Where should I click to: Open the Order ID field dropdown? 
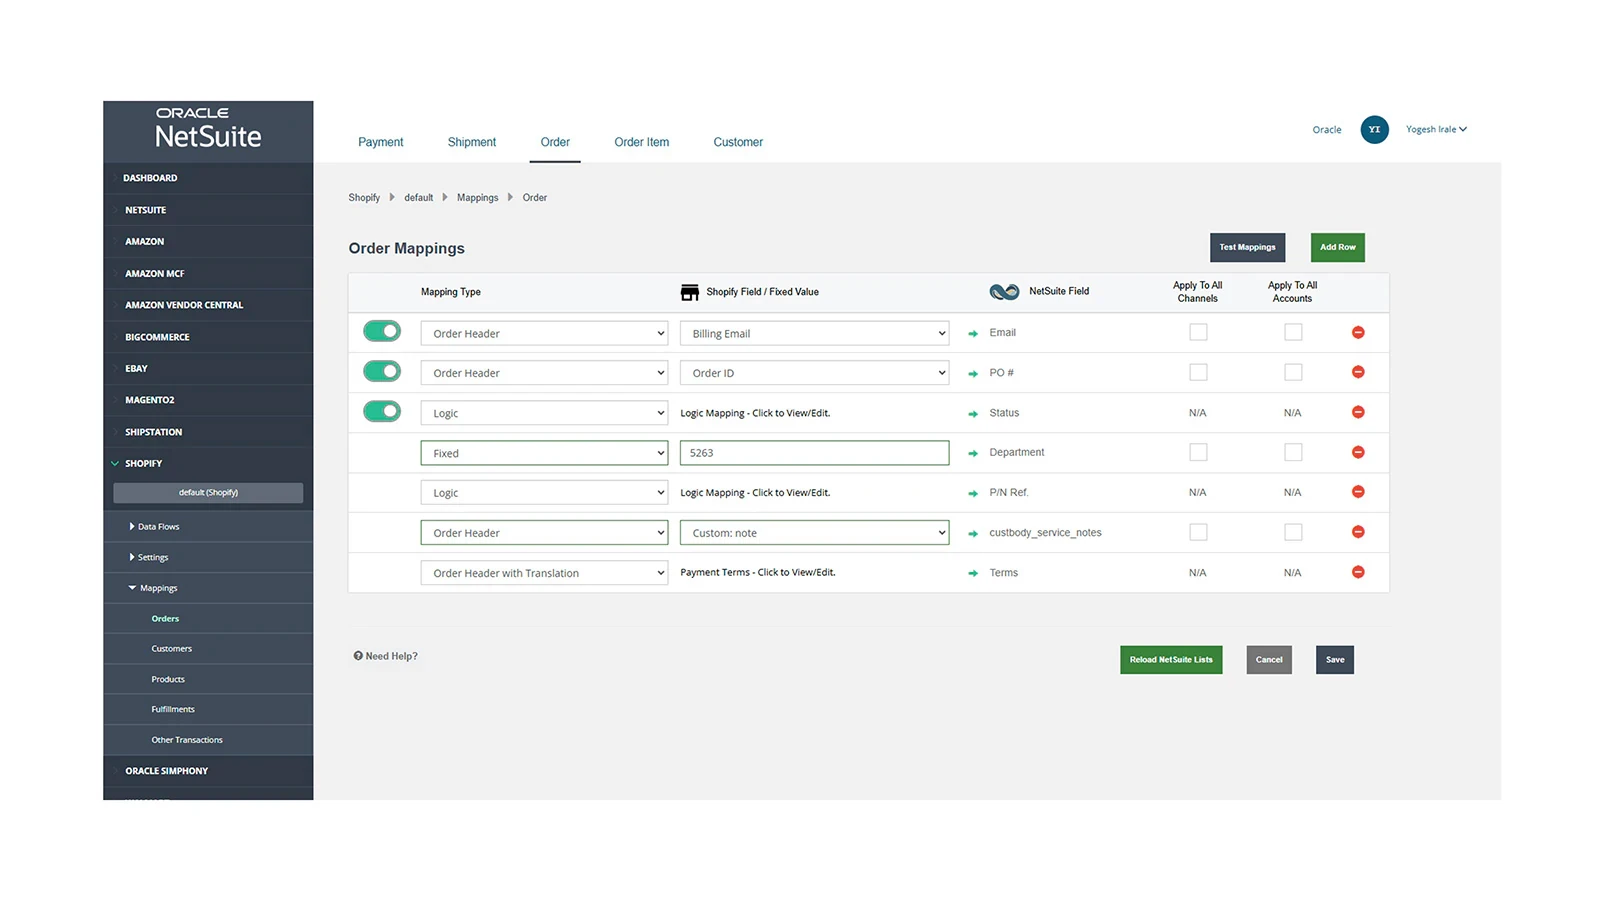tap(814, 373)
